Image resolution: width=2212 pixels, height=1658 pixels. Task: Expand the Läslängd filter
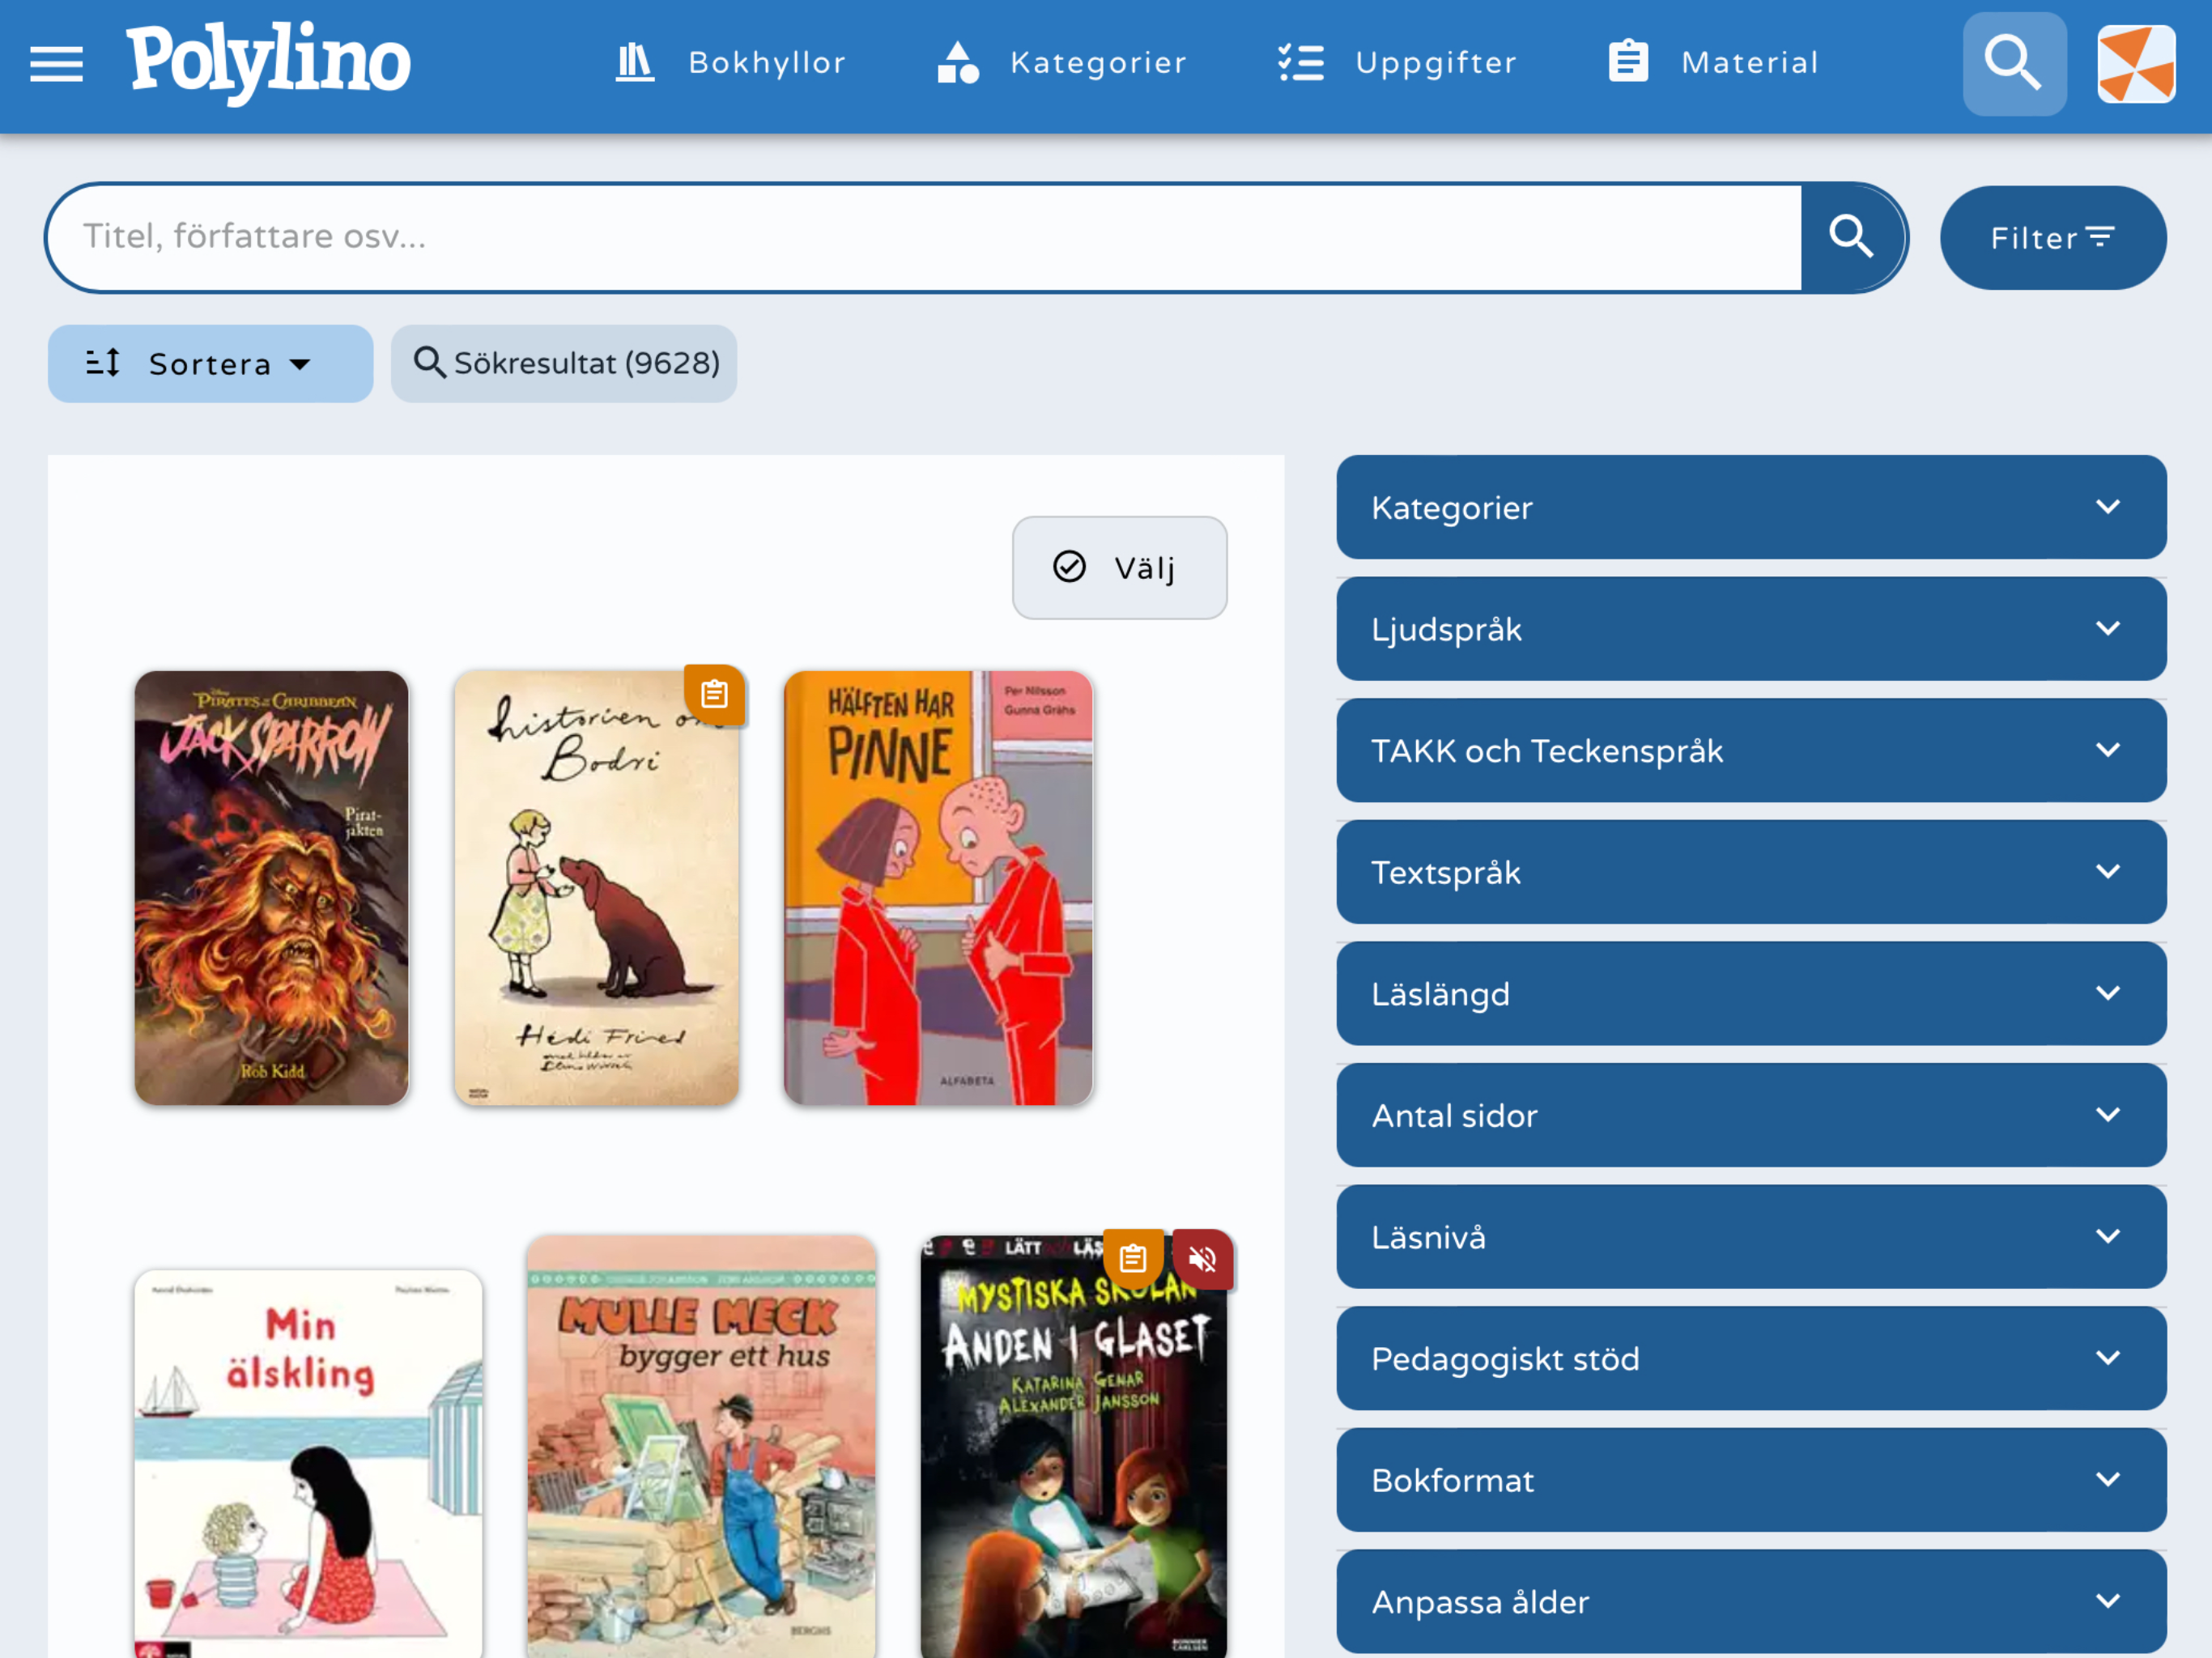[x=1751, y=994]
